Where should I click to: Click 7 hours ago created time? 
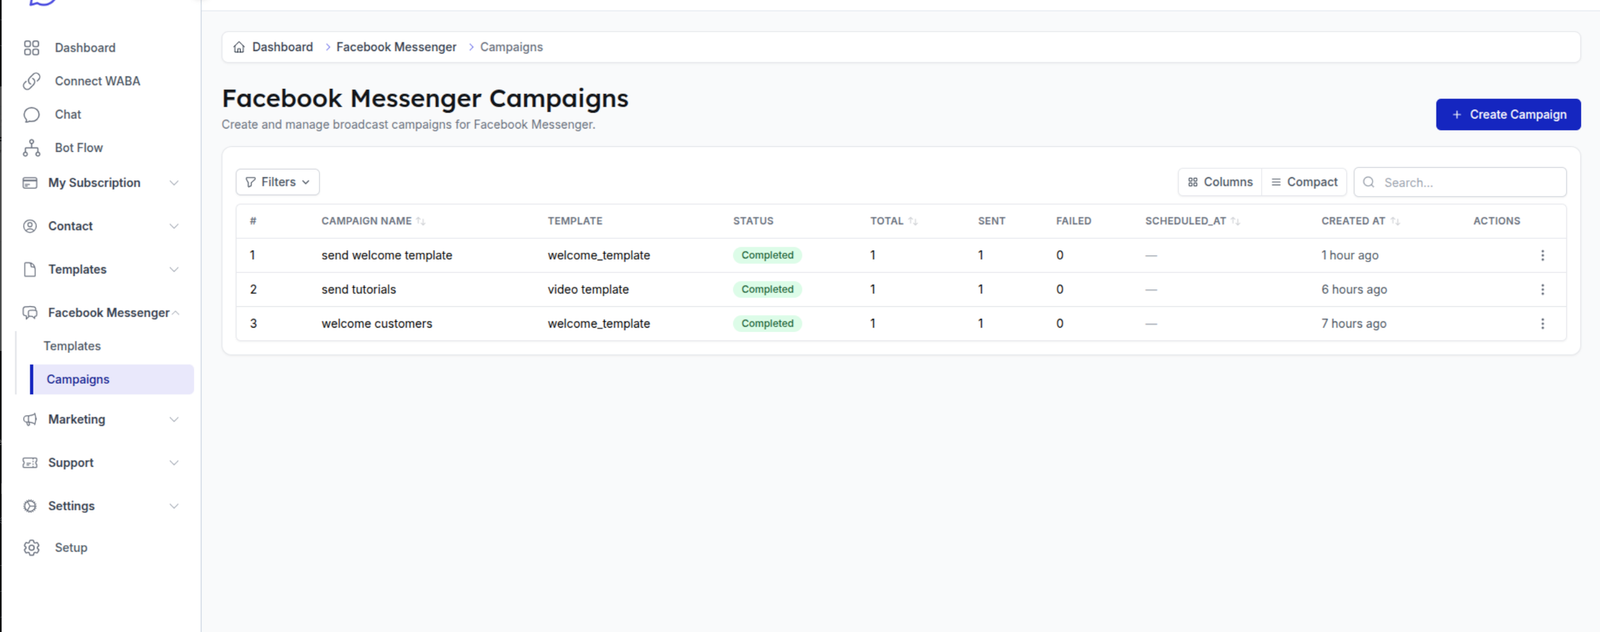pos(1354,323)
